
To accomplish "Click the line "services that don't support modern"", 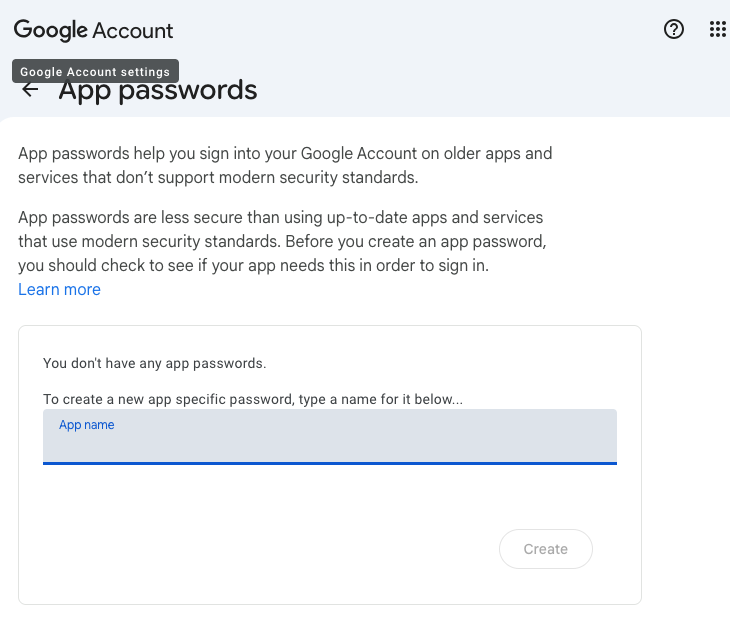I will pyautogui.click(x=217, y=178).
